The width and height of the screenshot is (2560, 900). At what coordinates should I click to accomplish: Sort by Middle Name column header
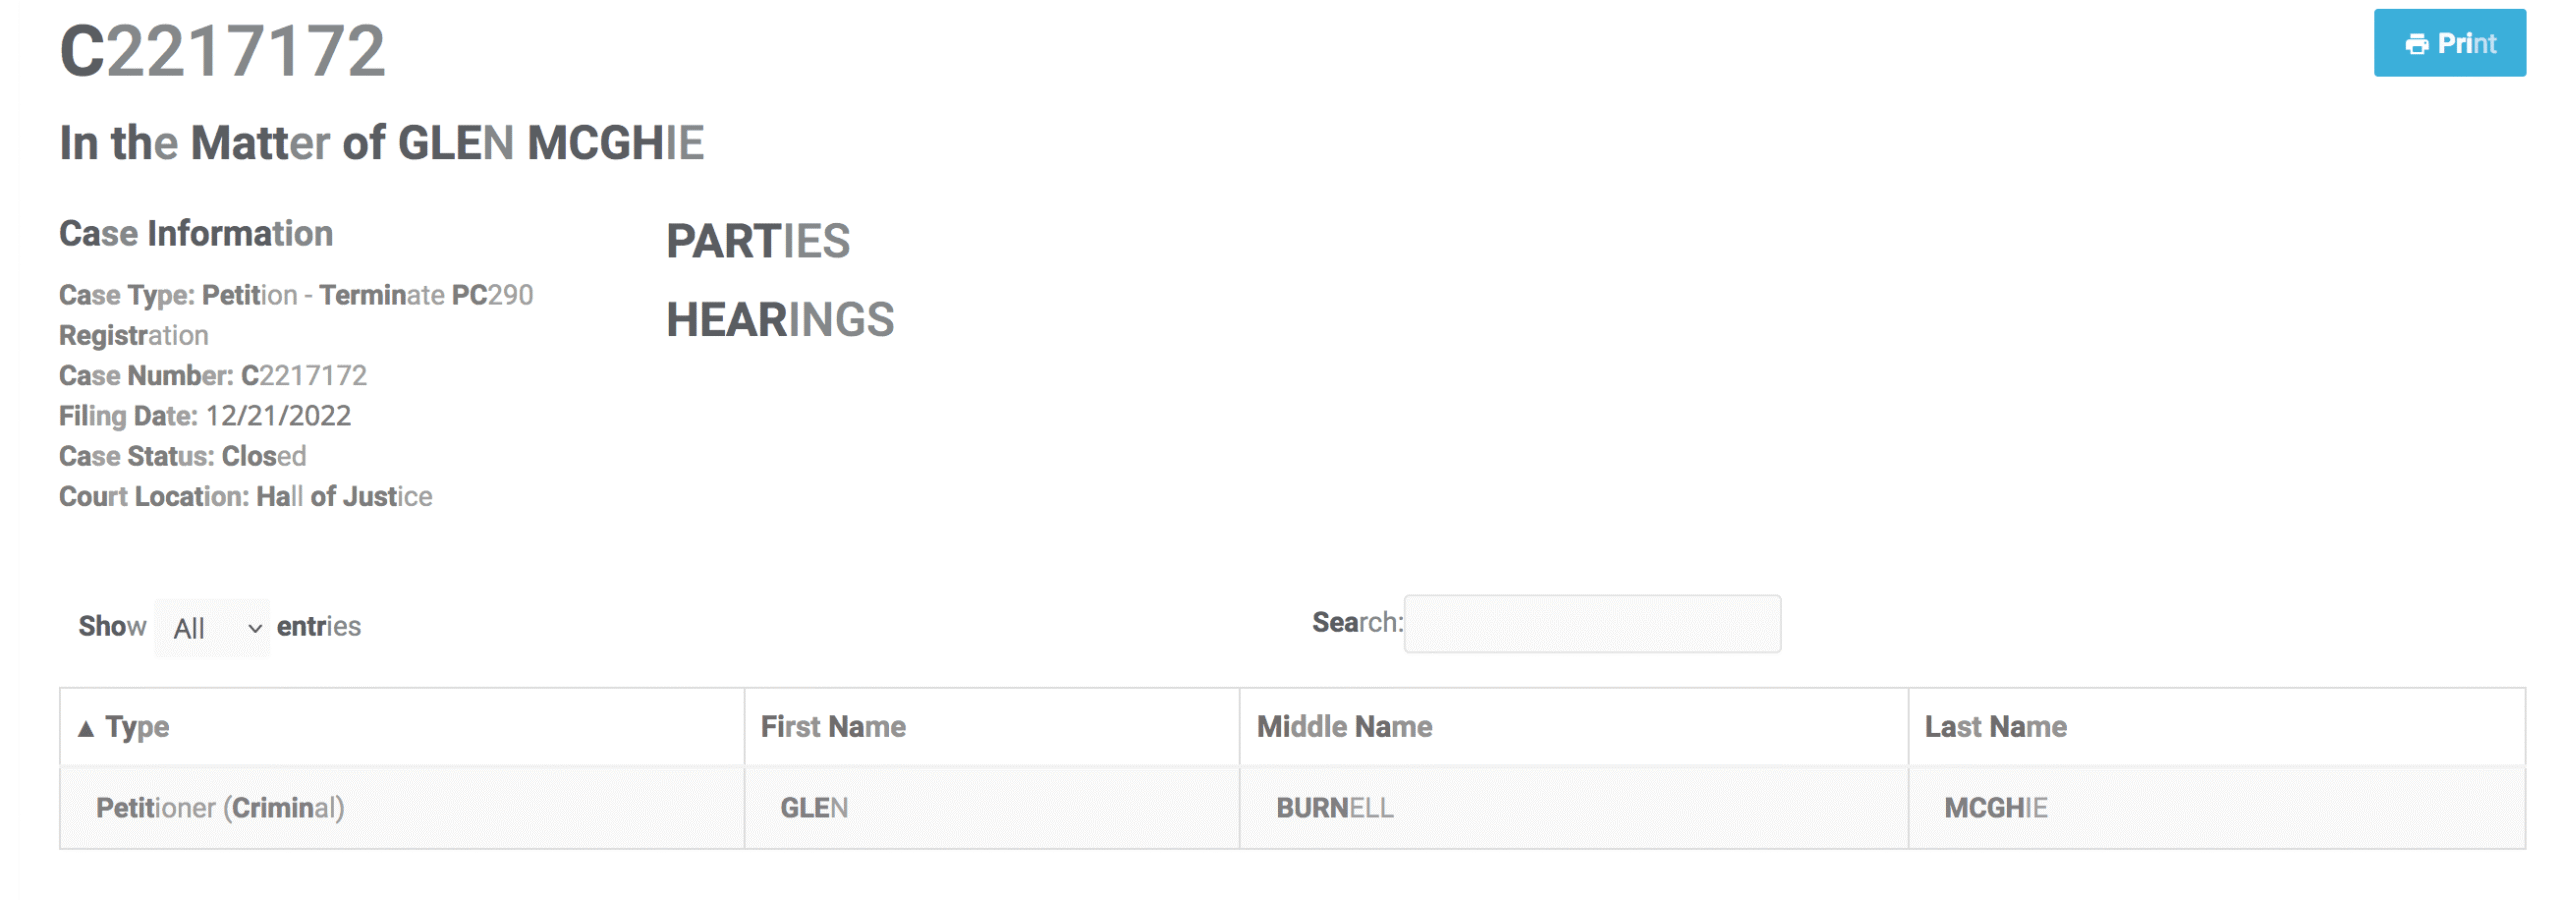(1573, 727)
